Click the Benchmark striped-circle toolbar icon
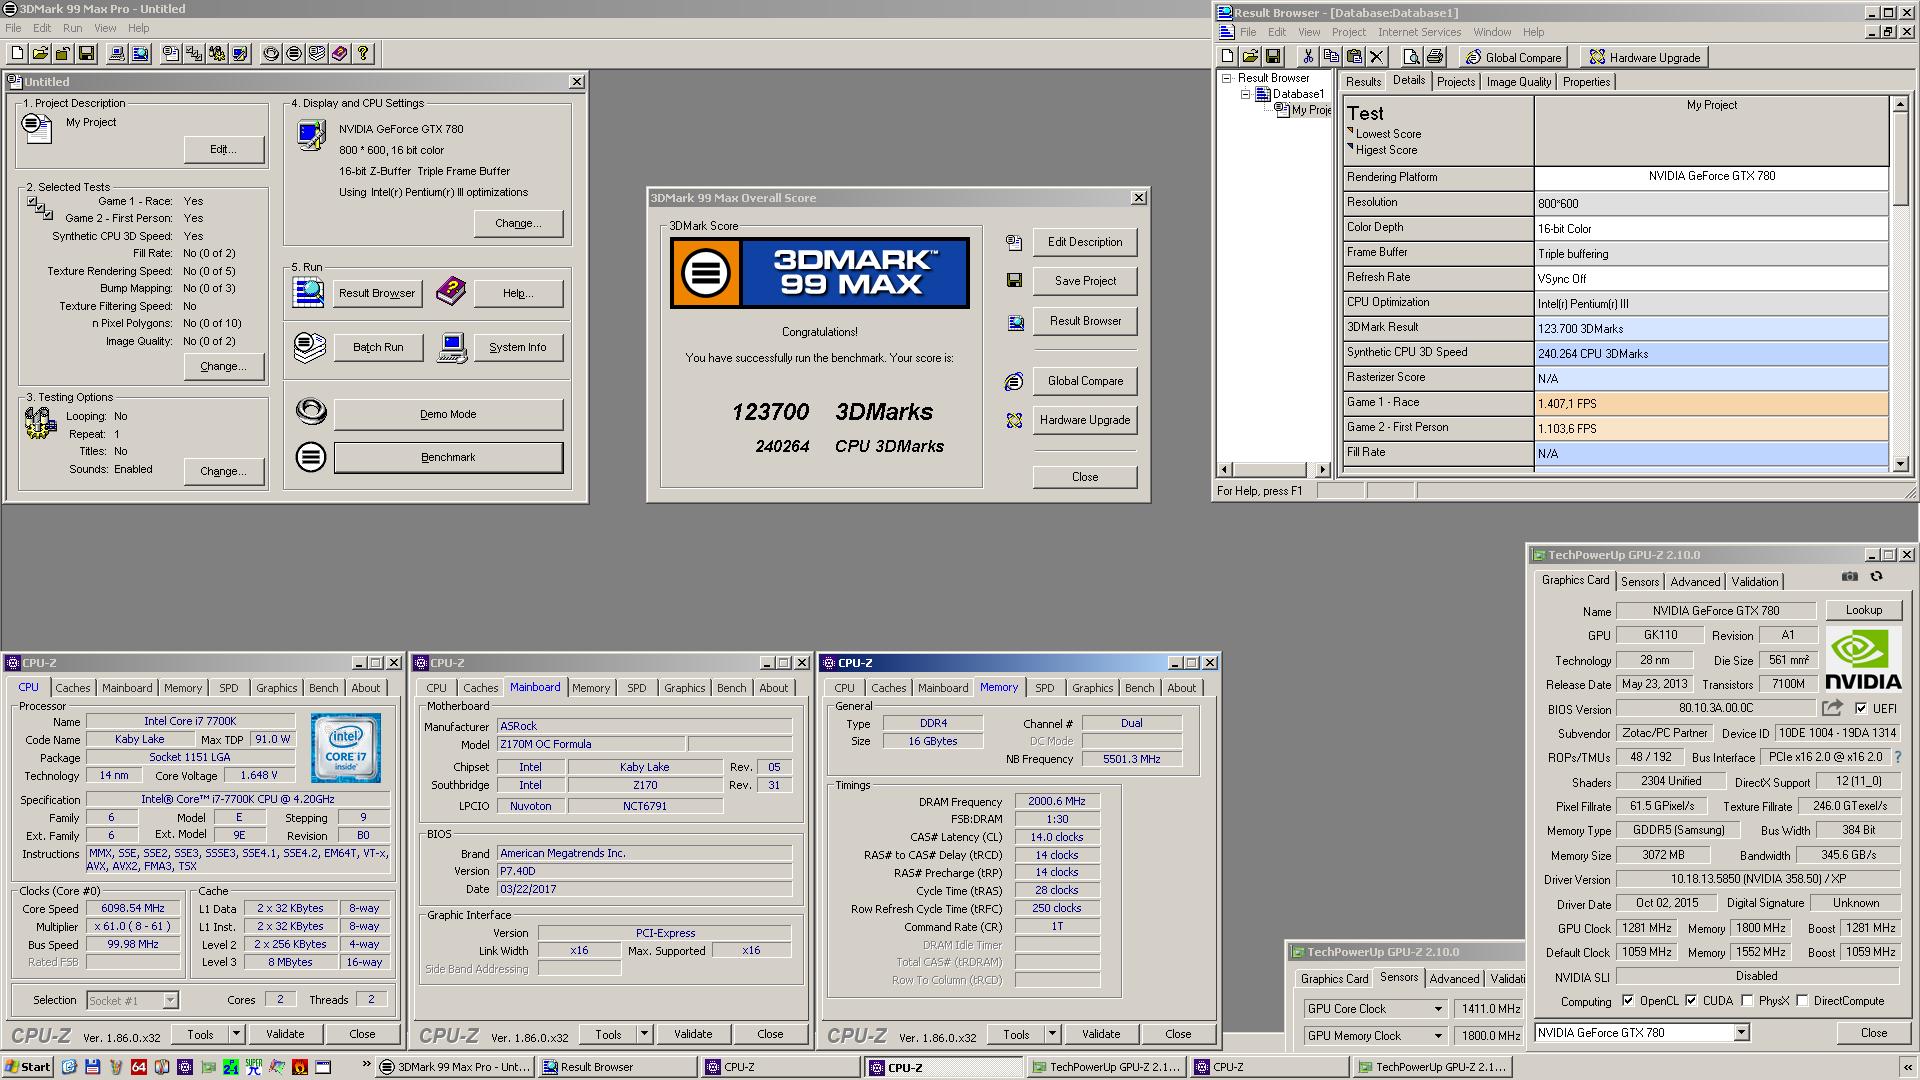1920x1080 pixels. coord(294,54)
